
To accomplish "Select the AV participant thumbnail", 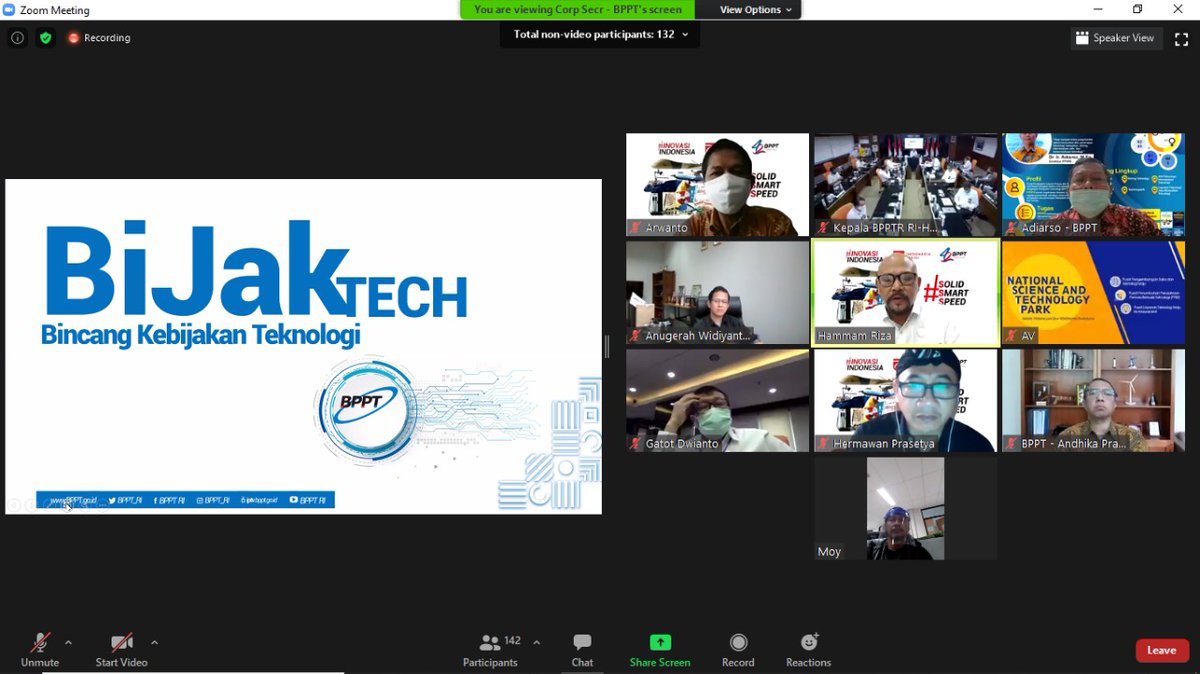I will [1093, 293].
